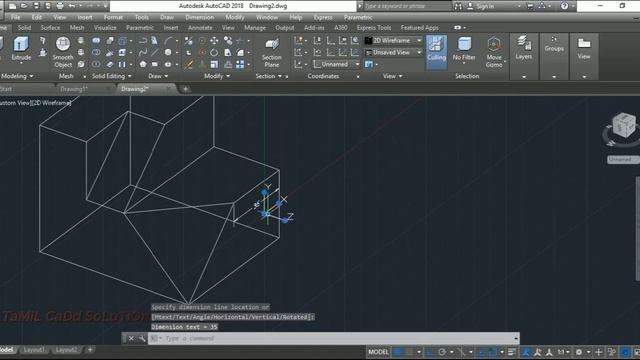Expand the Draw panel
Viewport: 640px width, 360px height.
click(x=158, y=76)
